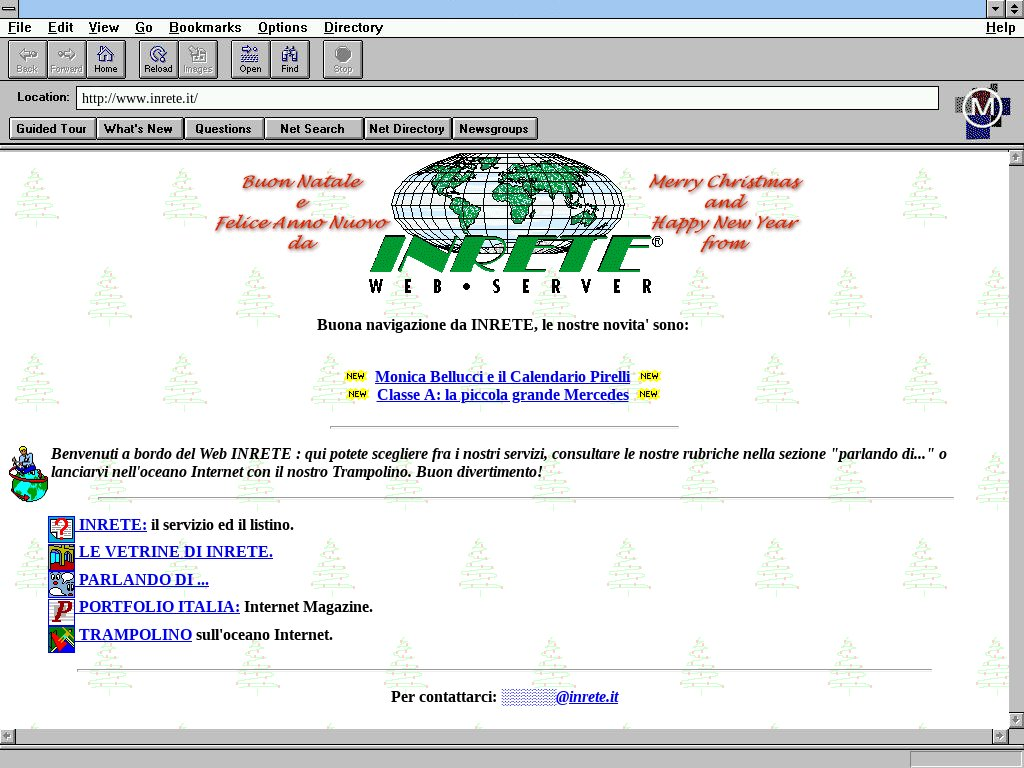
Task: Open the Directory menu
Action: tap(353, 28)
